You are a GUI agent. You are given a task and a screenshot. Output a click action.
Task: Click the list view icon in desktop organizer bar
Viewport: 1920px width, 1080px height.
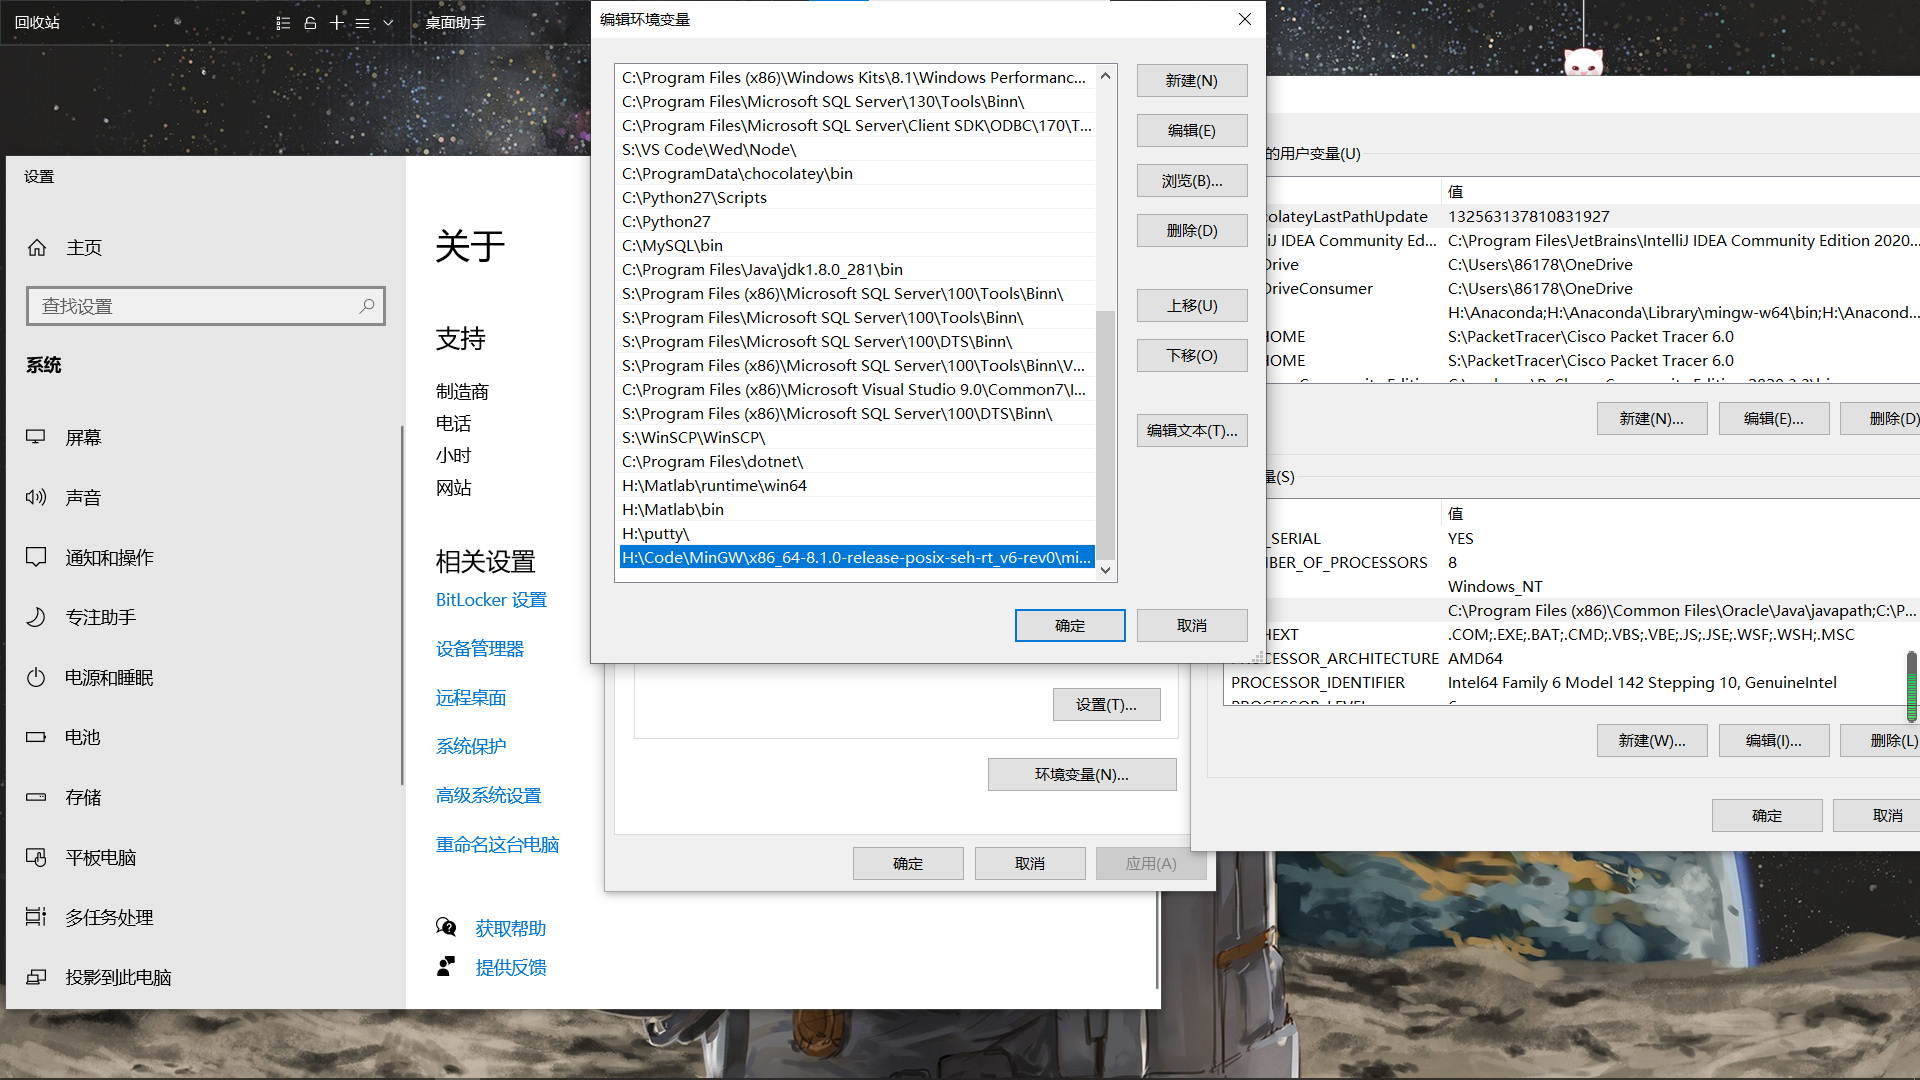[283, 23]
